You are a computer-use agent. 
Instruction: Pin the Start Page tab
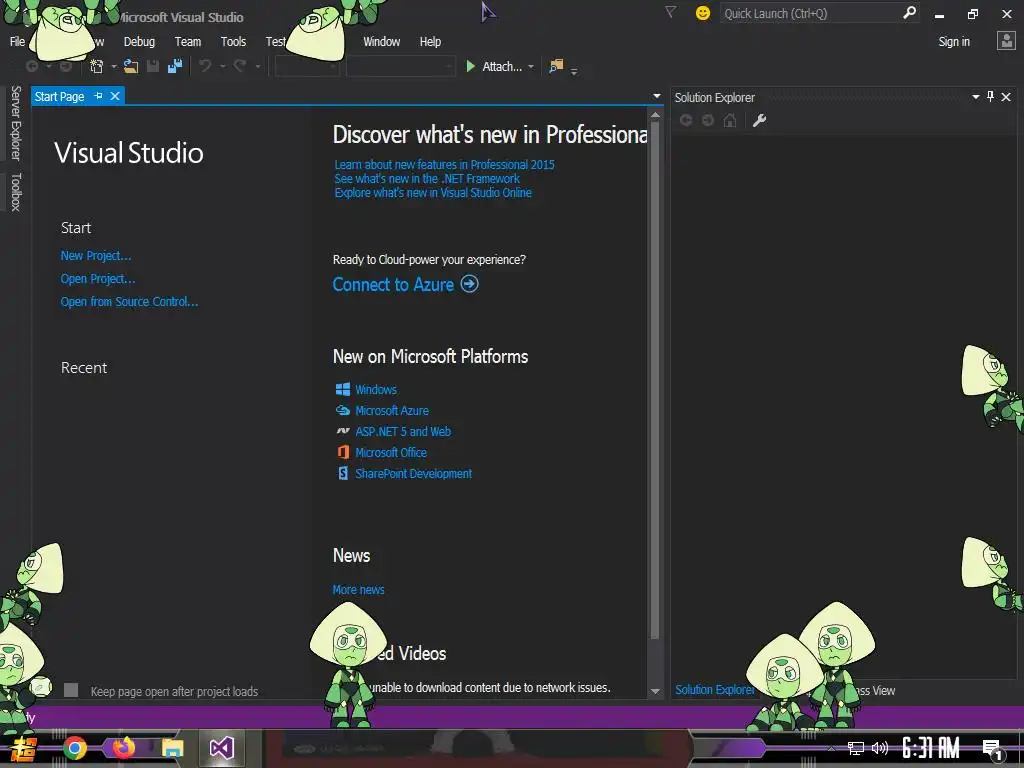[99, 96]
